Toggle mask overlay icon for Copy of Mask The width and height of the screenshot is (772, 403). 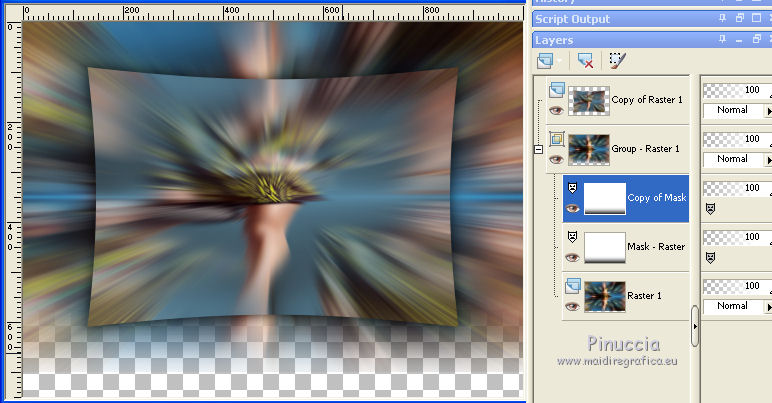[710, 209]
